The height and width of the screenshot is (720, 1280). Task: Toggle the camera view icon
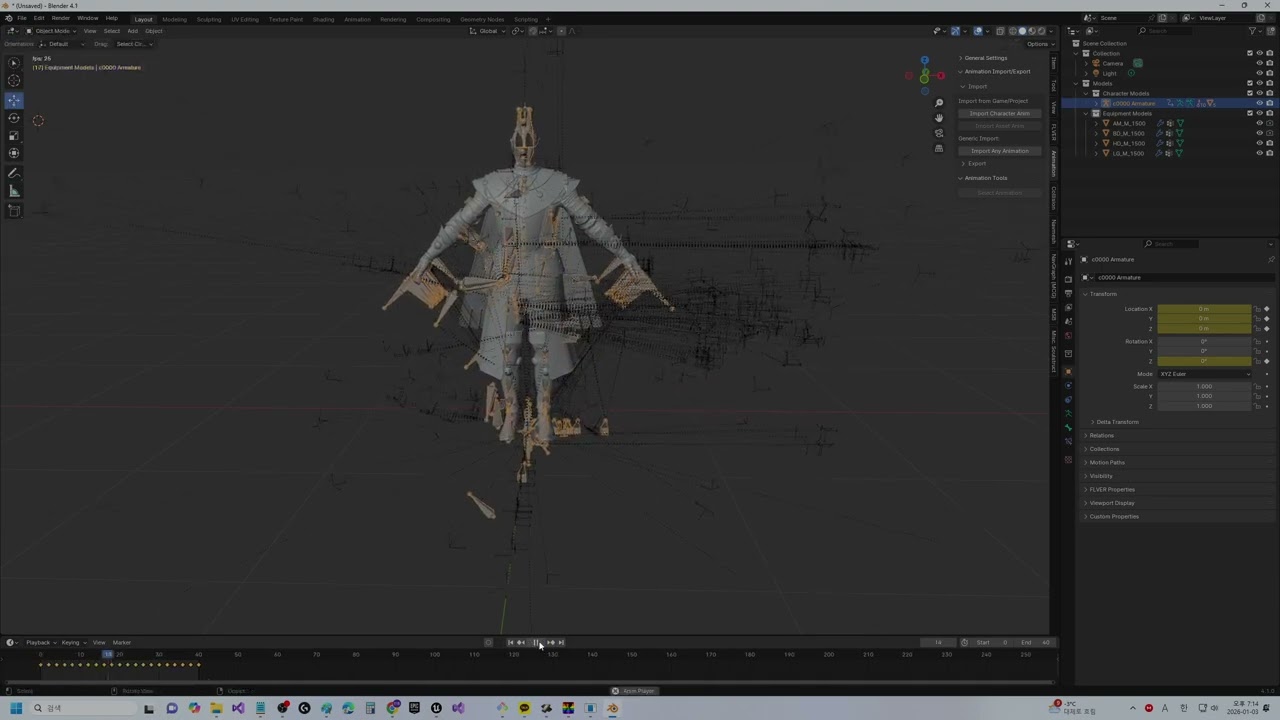click(x=938, y=133)
